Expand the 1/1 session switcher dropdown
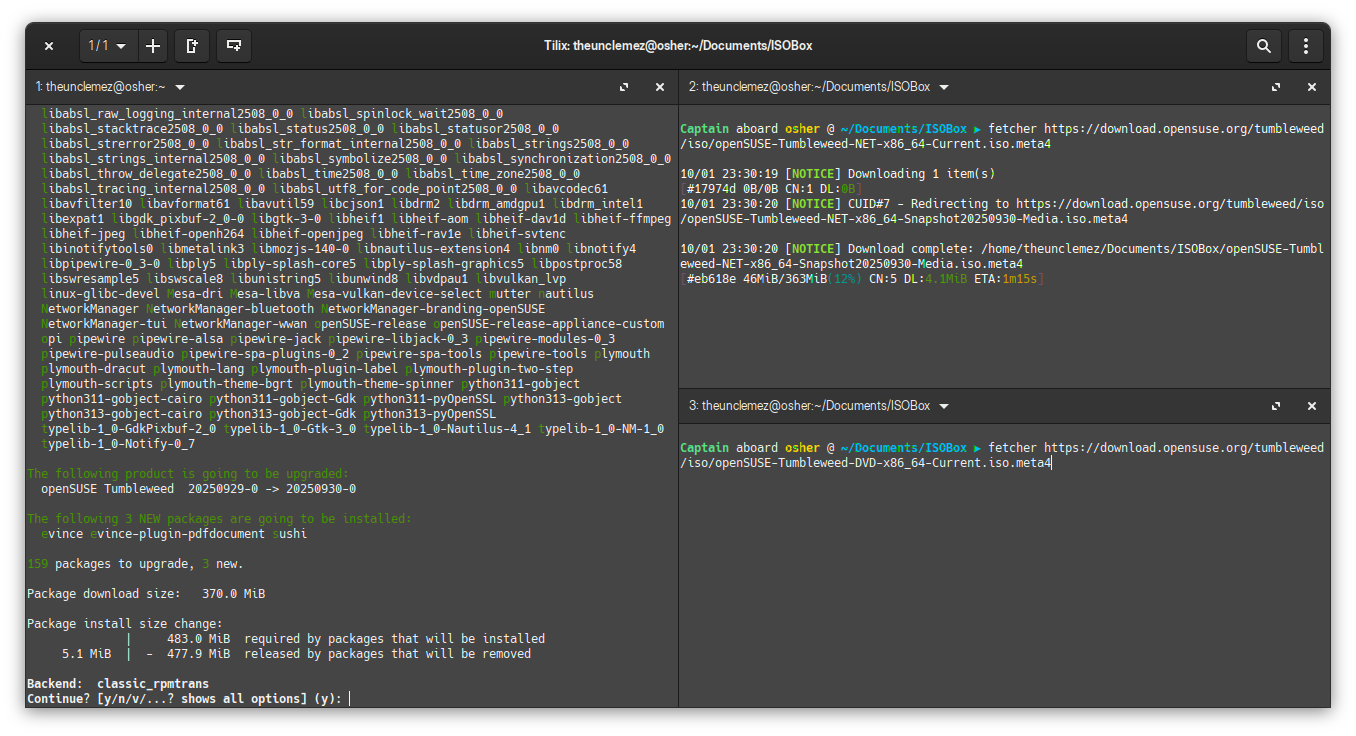1356x736 pixels. [108, 46]
